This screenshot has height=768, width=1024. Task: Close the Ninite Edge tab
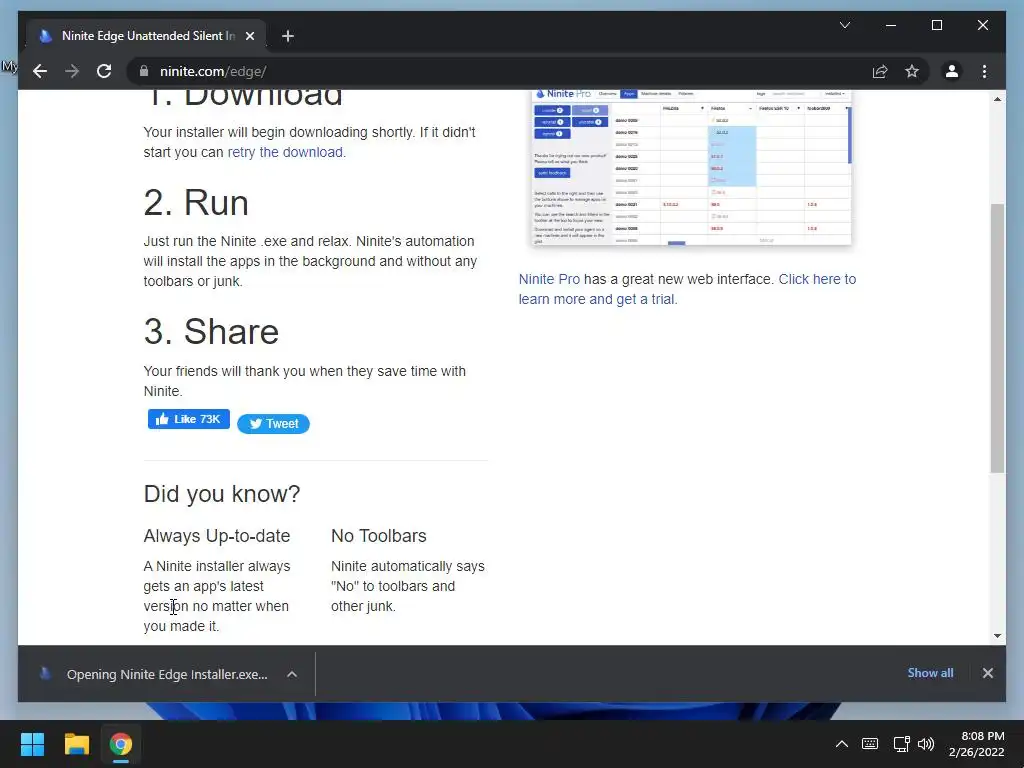tap(249, 36)
